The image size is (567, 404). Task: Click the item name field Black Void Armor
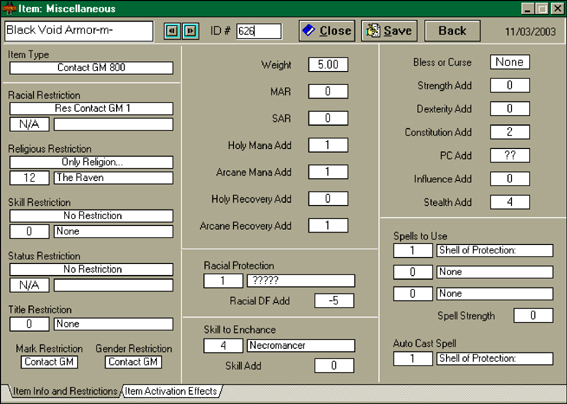click(x=79, y=31)
